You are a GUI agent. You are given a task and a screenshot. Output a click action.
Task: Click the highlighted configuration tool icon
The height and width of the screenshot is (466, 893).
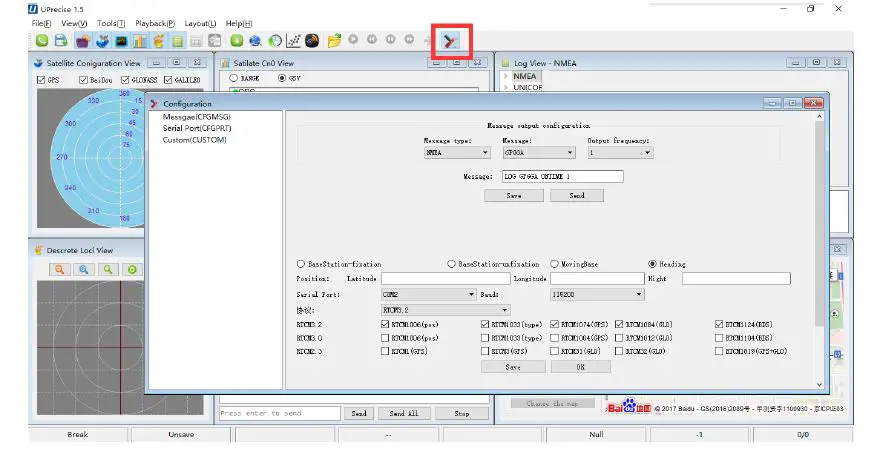point(451,41)
